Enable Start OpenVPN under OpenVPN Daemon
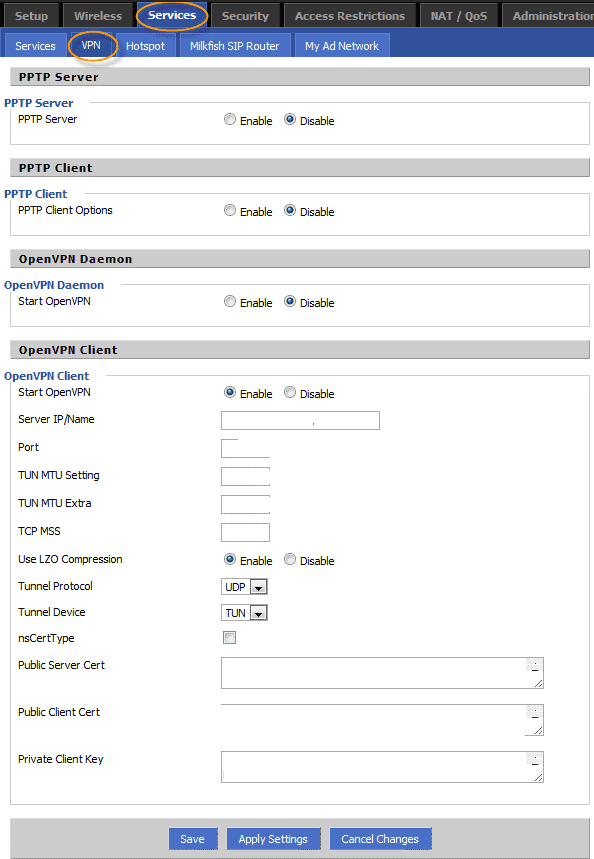The image size is (594, 859). [230, 301]
